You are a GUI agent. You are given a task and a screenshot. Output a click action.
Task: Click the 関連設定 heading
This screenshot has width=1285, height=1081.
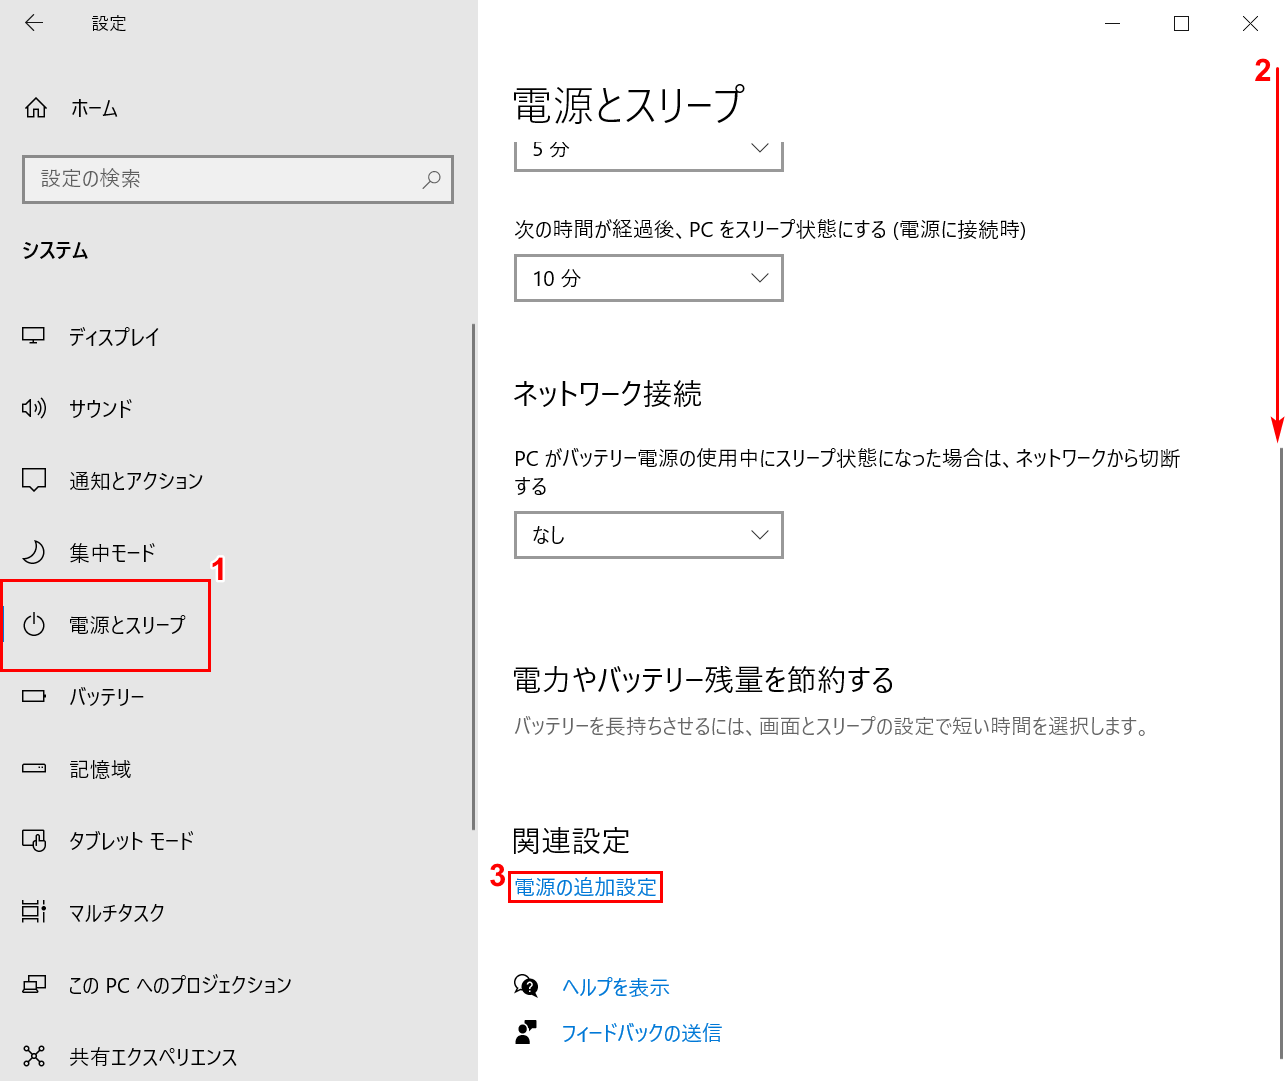click(571, 841)
